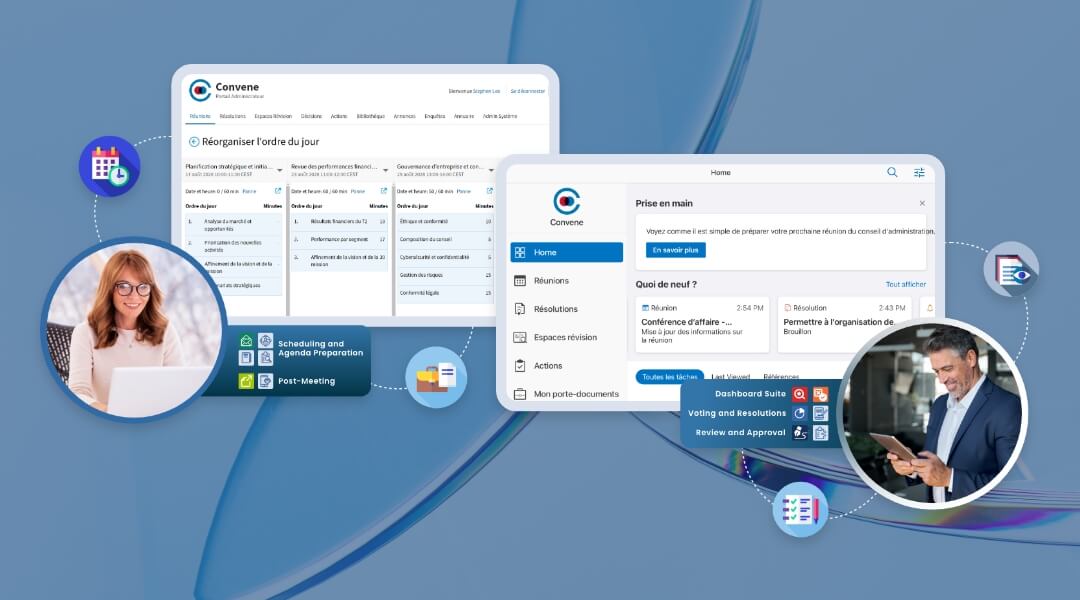The width and height of the screenshot is (1080, 600).
Task: Open the Annonces tab
Action: pyautogui.click(x=404, y=116)
